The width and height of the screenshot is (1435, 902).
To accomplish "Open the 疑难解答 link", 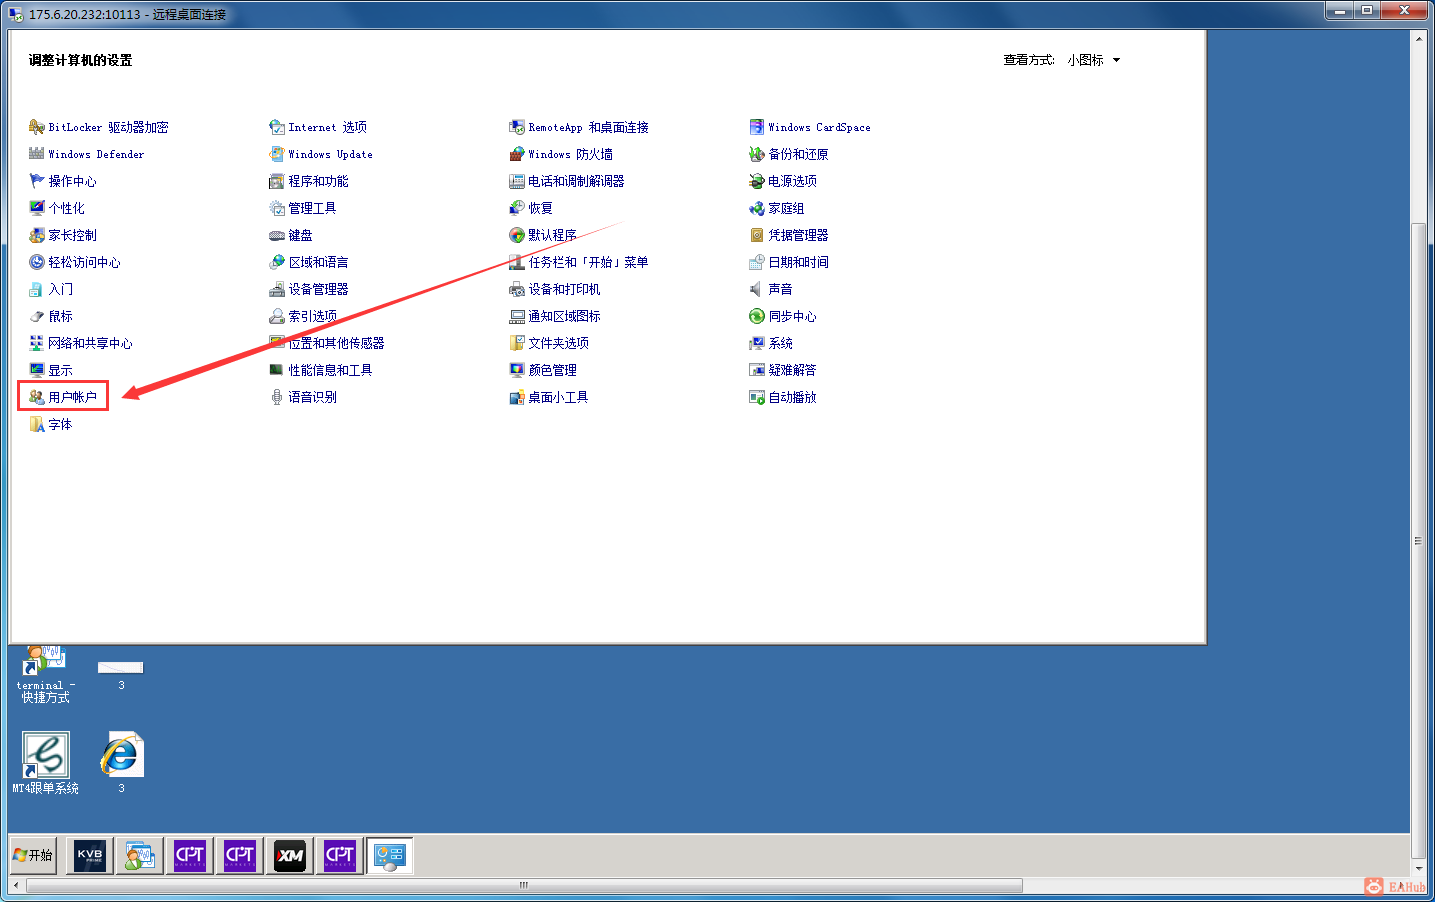I will [x=793, y=370].
